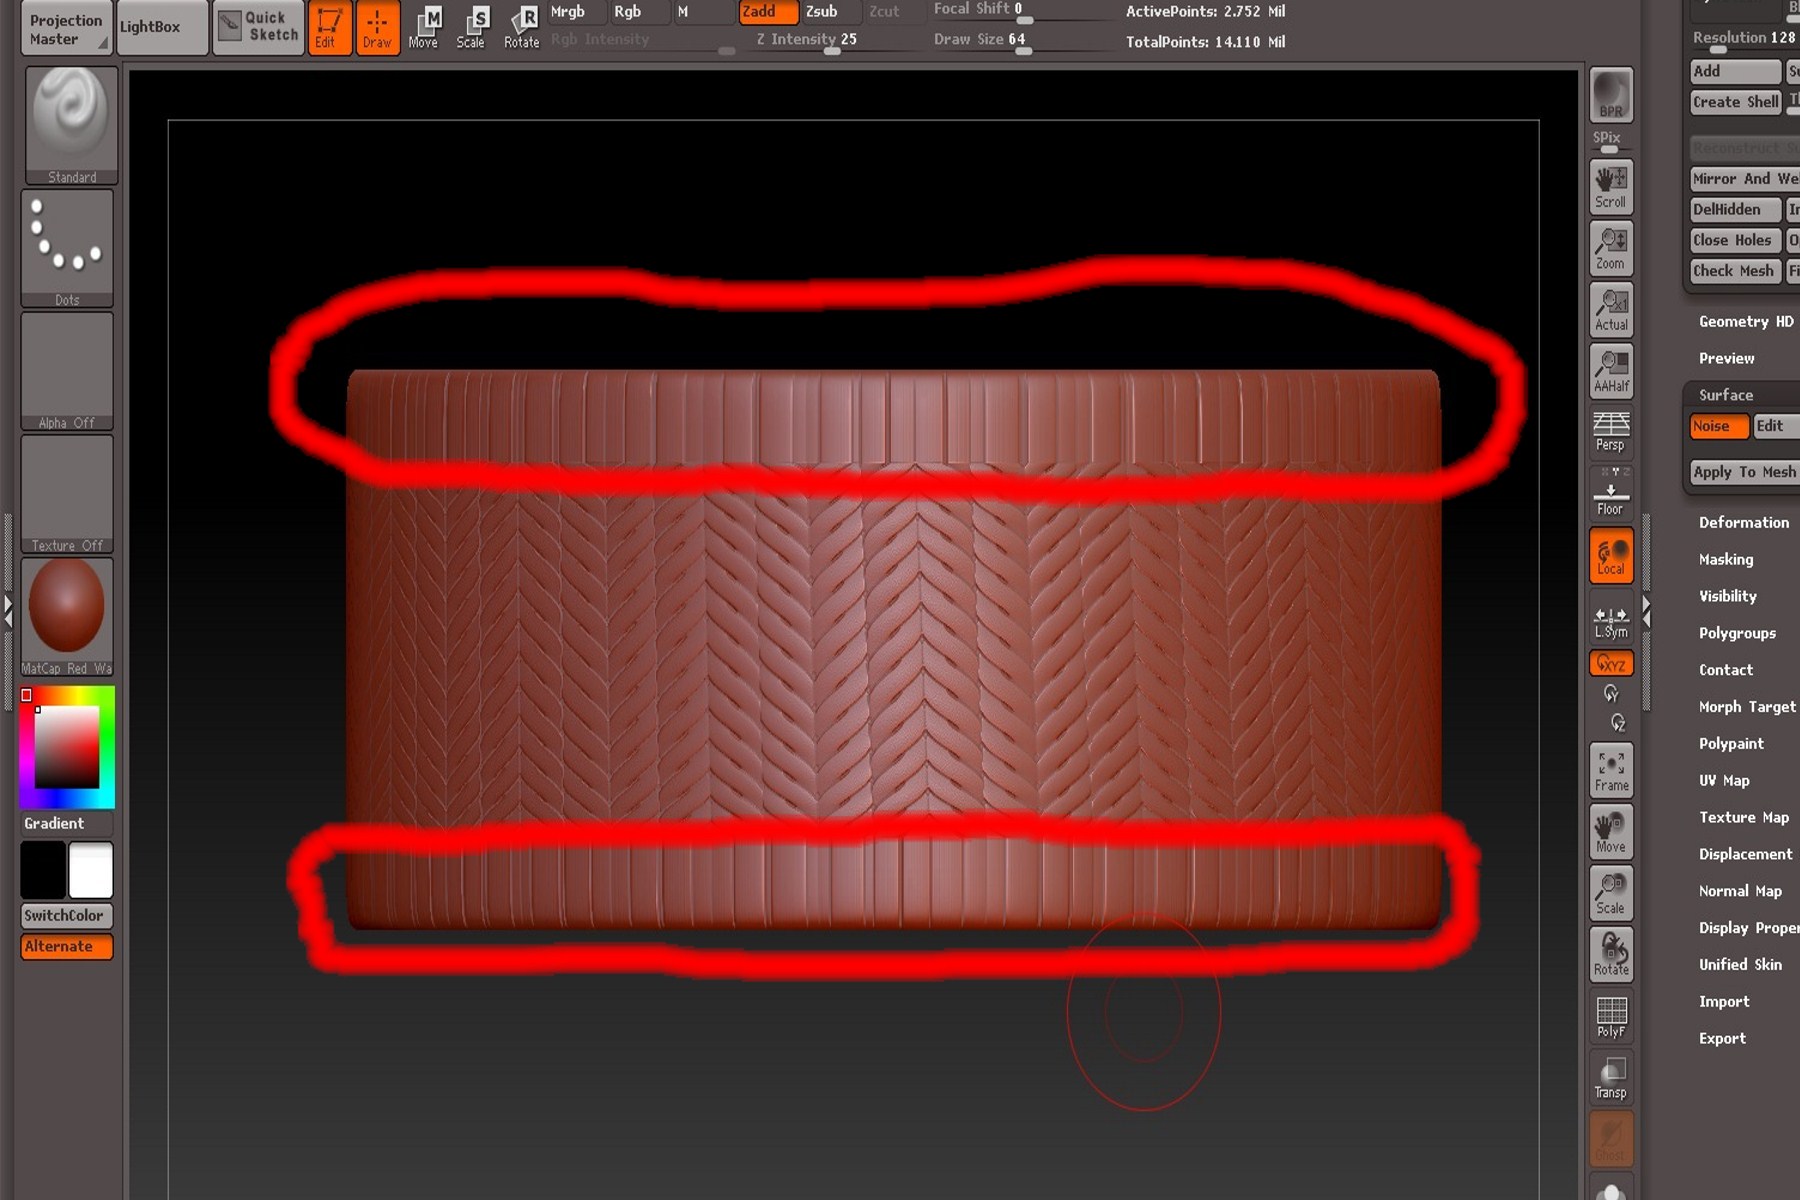Select the Scroll canvas tool
This screenshot has height=1200, width=1800.
1611,186
